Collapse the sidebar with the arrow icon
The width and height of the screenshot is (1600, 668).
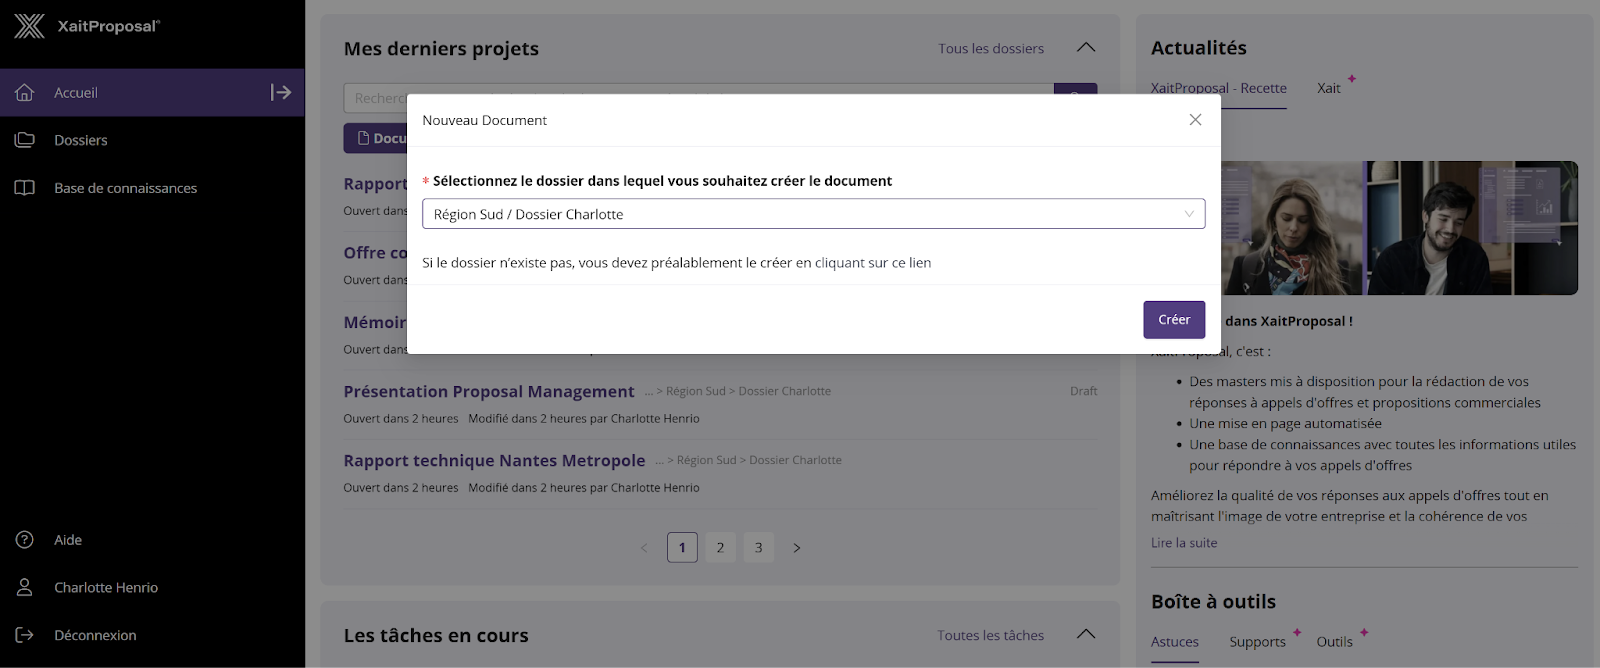pos(281,93)
